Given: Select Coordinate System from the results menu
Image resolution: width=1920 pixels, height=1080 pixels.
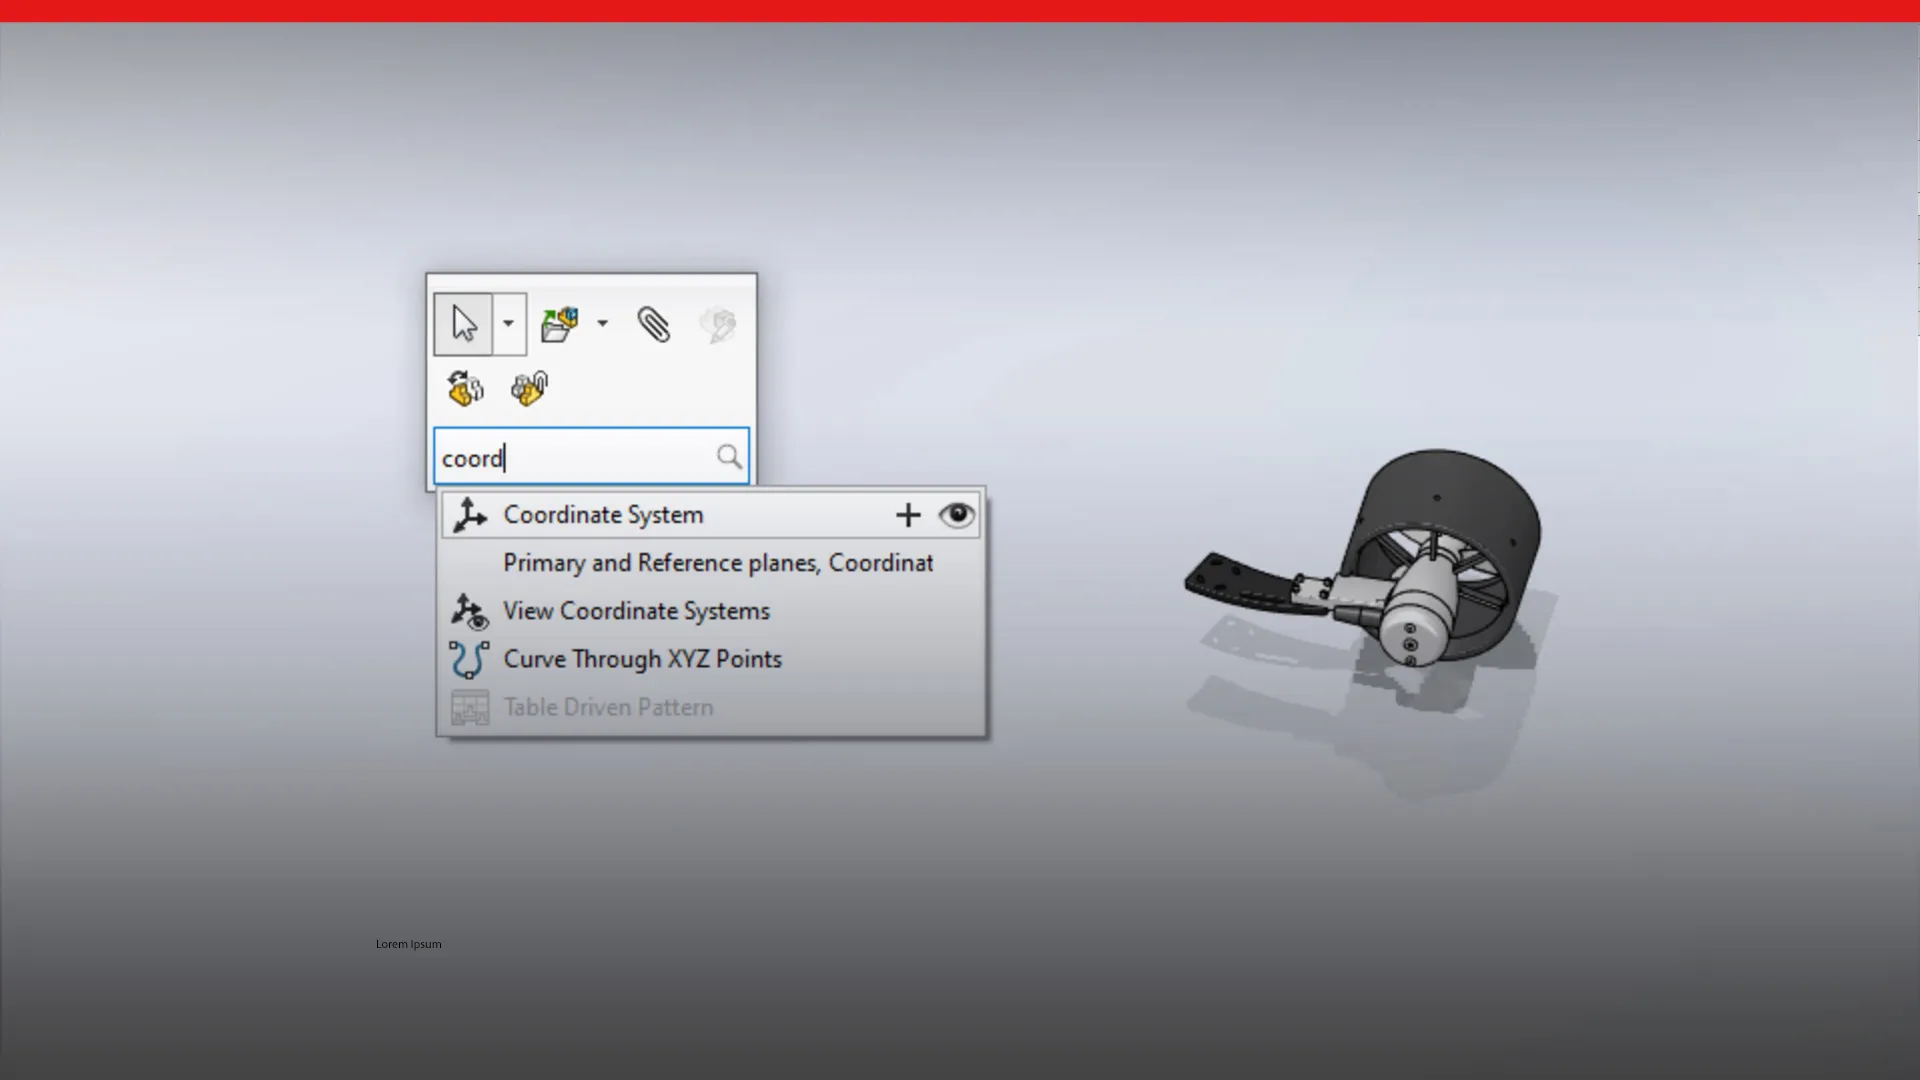Looking at the screenshot, I should pos(602,514).
